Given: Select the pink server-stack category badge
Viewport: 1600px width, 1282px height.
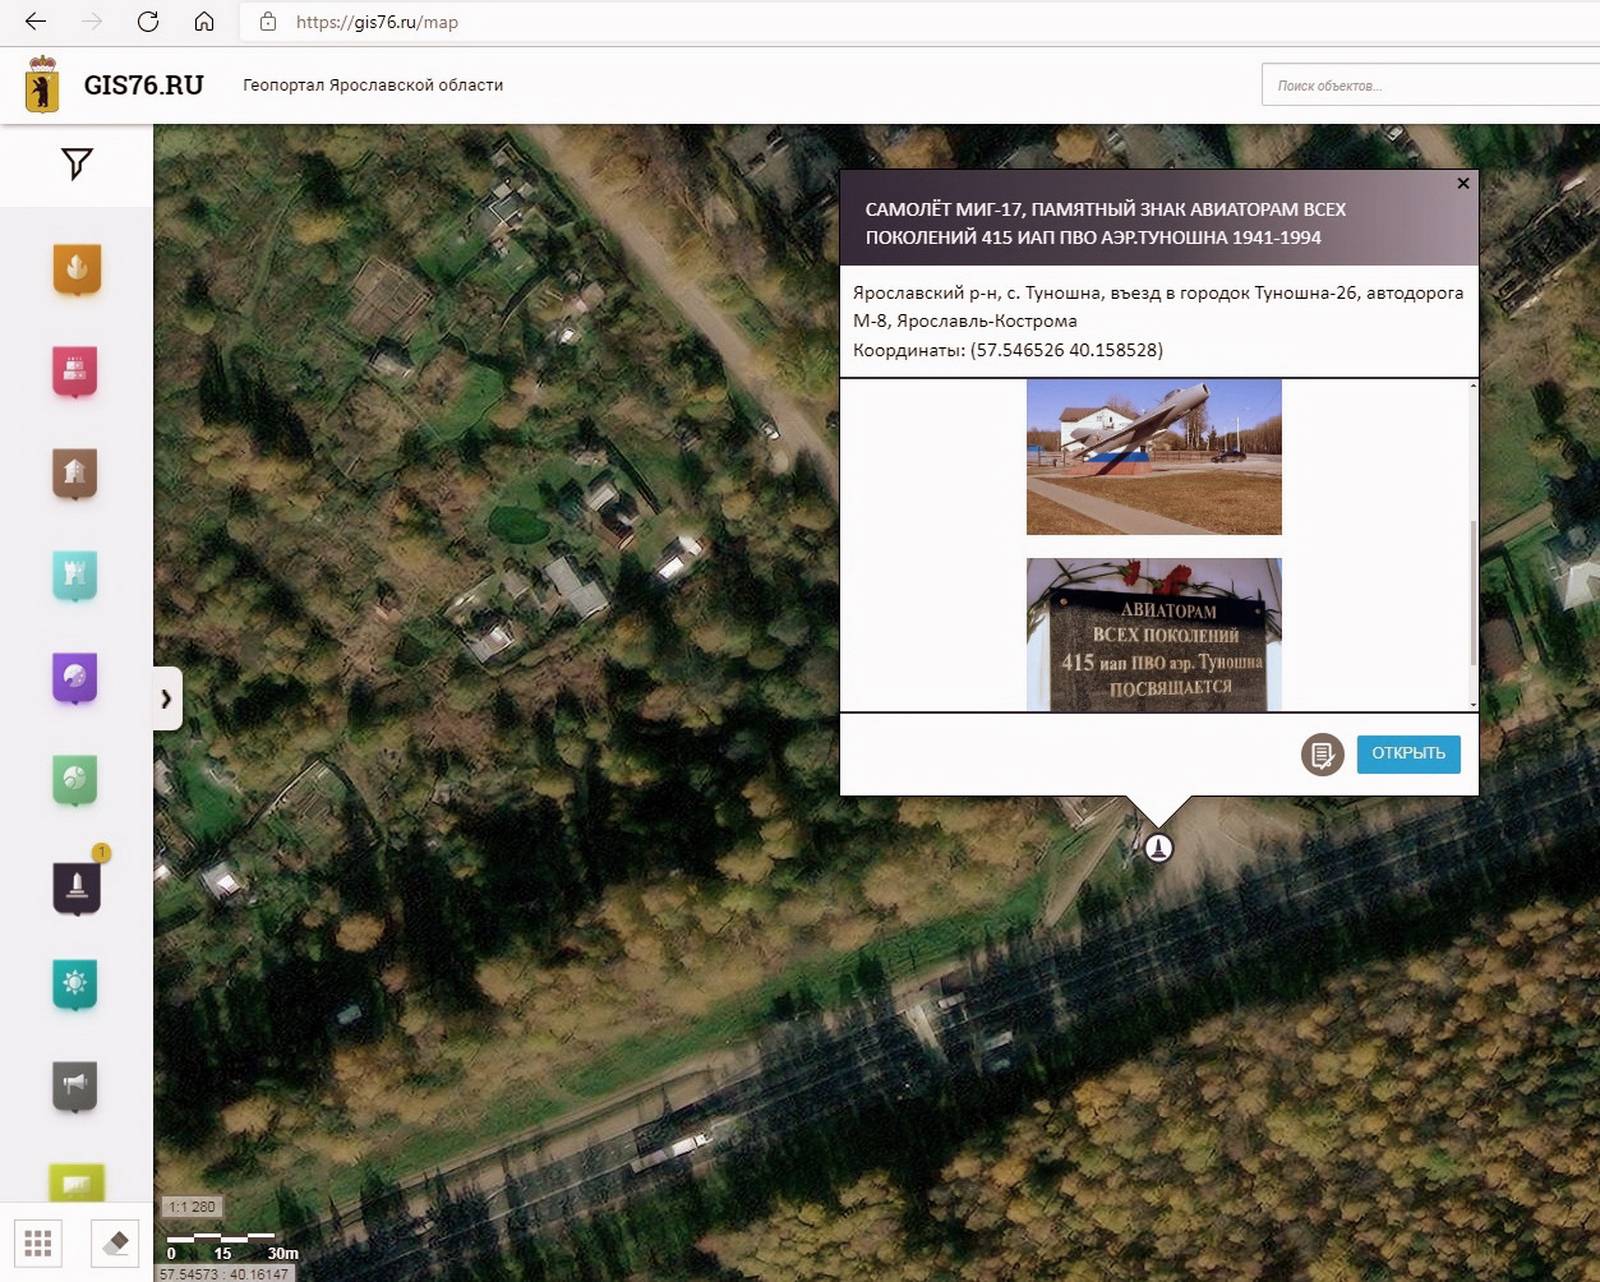Looking at the screenshot, I should coord(75,371).
